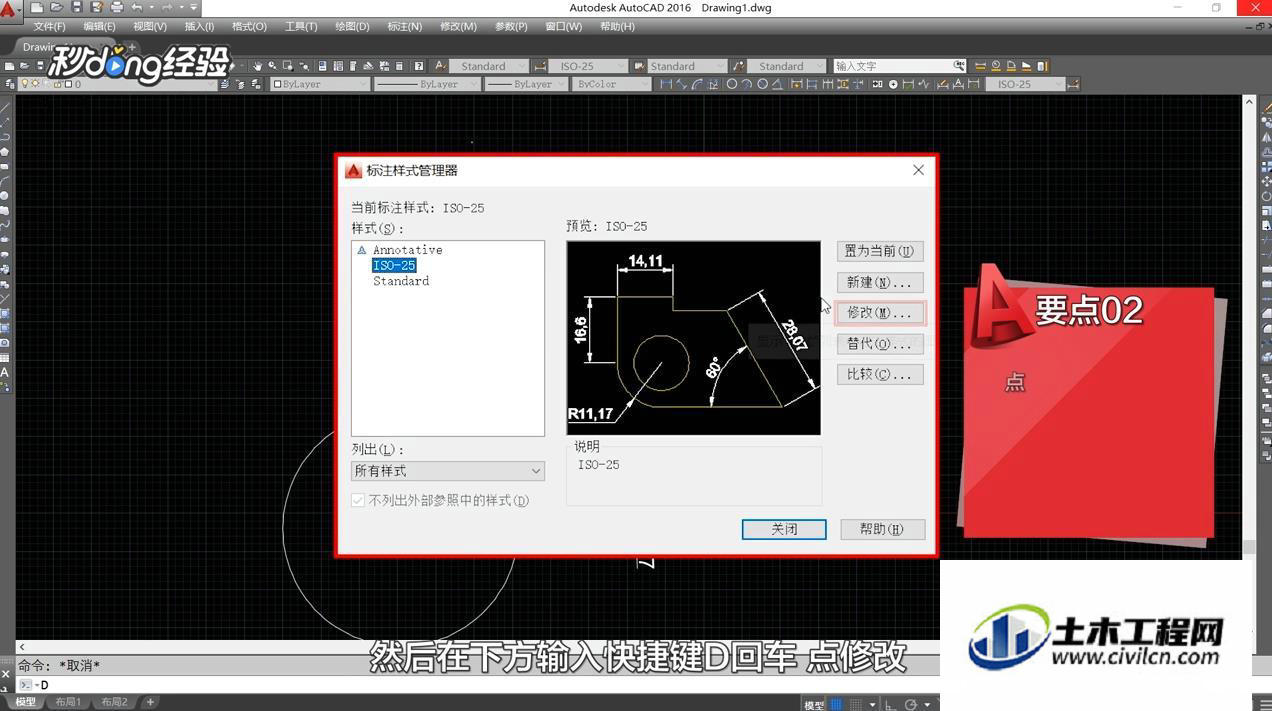Redo action in quick access toolbar

click(x=167, y=8)
